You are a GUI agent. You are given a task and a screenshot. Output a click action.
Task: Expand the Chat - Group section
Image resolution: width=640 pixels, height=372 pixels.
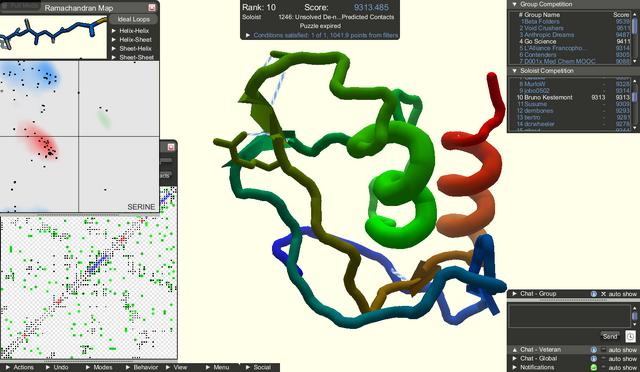514,294
